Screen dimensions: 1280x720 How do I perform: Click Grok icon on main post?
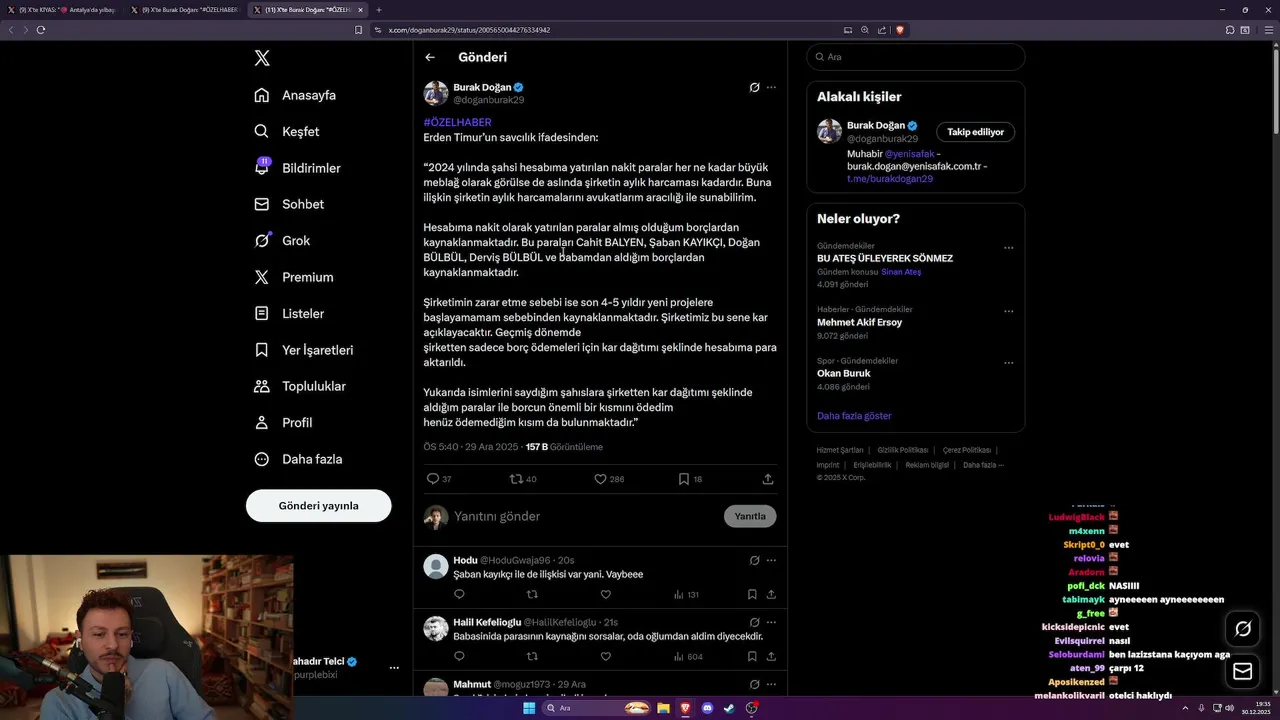tap(755, 87)
